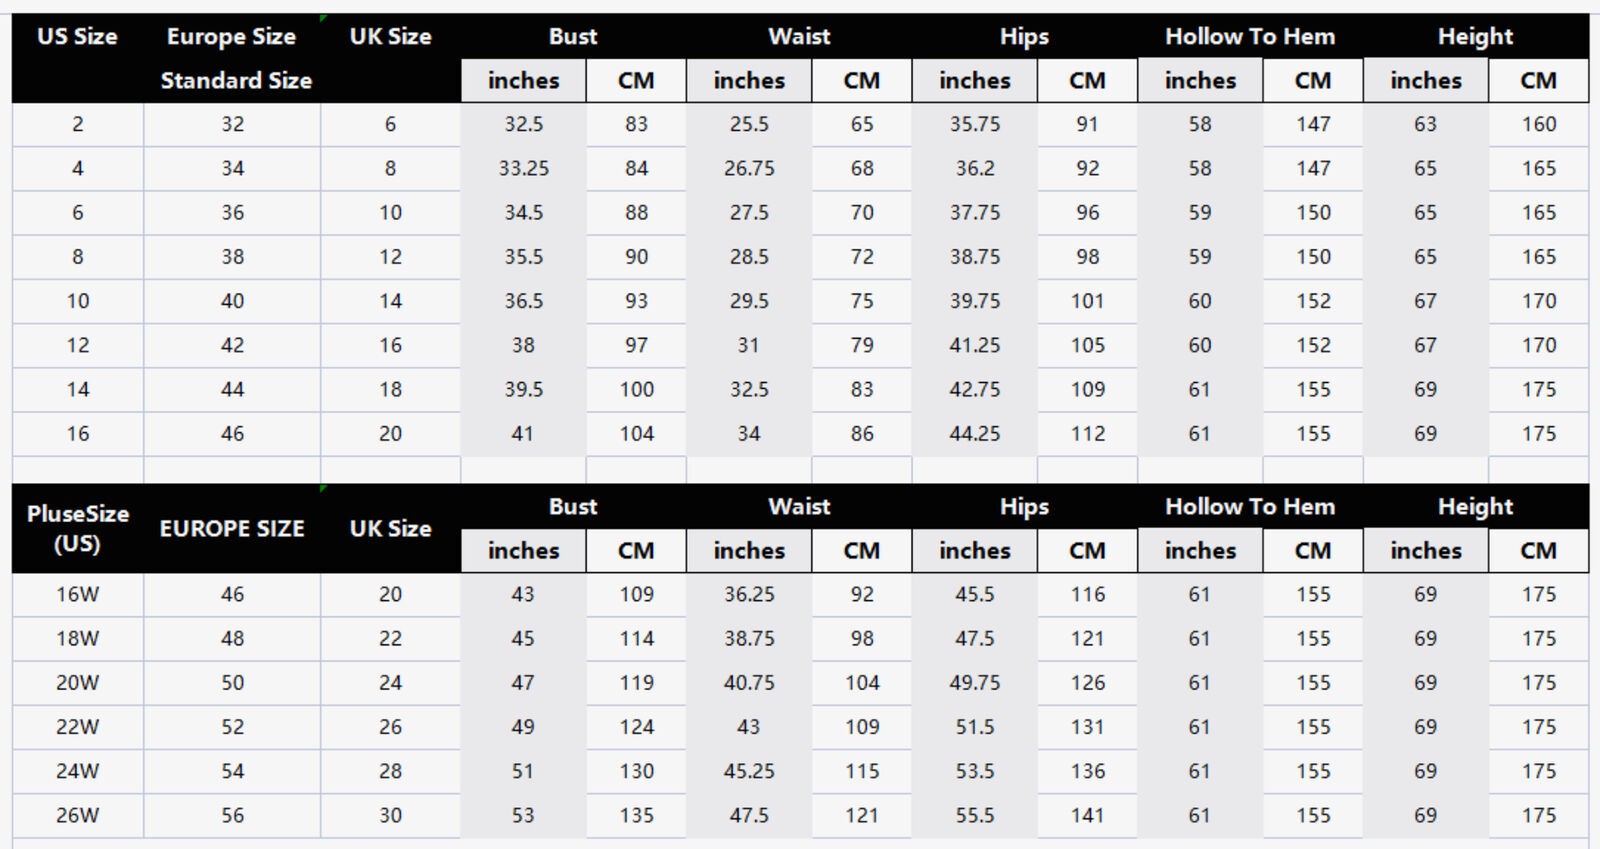Click the 55.5 hips inches cell
Image resolution: width=1600 pixels, height=849 pixels.
(975, 816)
